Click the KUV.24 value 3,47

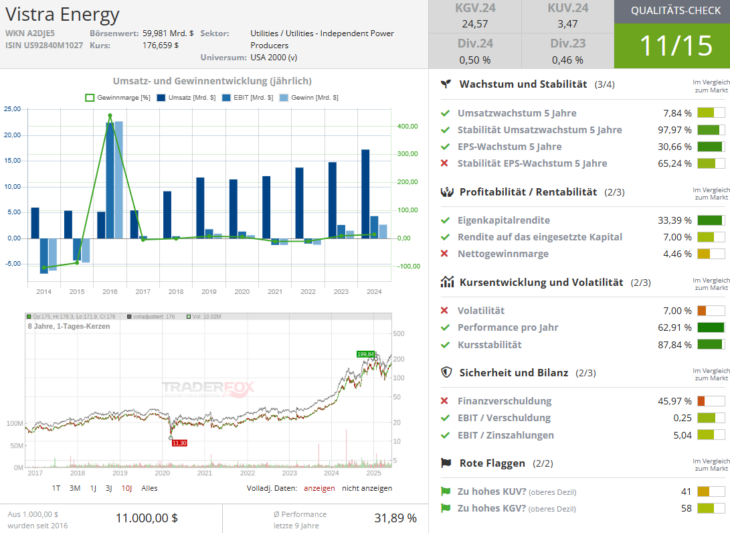pos(568,24)
